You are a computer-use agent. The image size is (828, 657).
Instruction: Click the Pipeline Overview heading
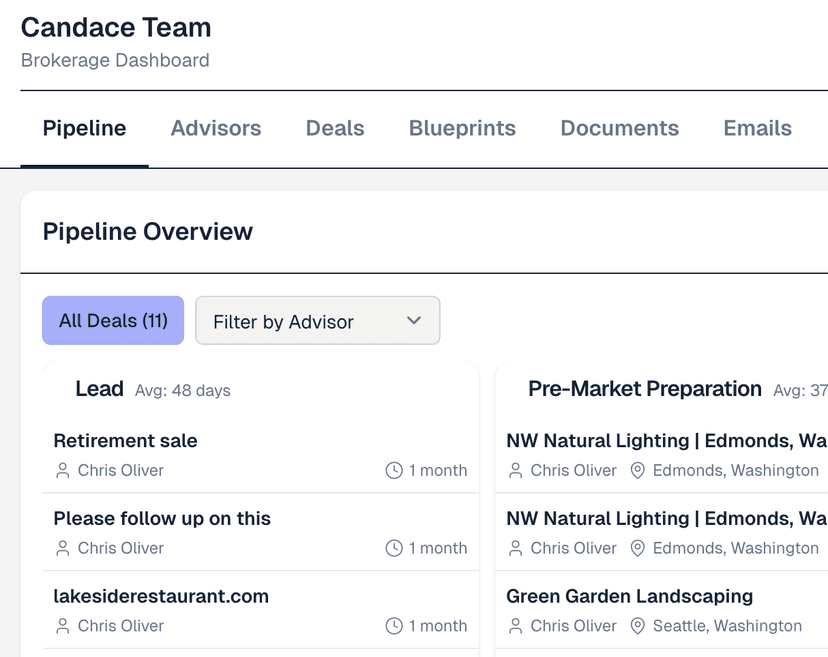click(148, 231)
